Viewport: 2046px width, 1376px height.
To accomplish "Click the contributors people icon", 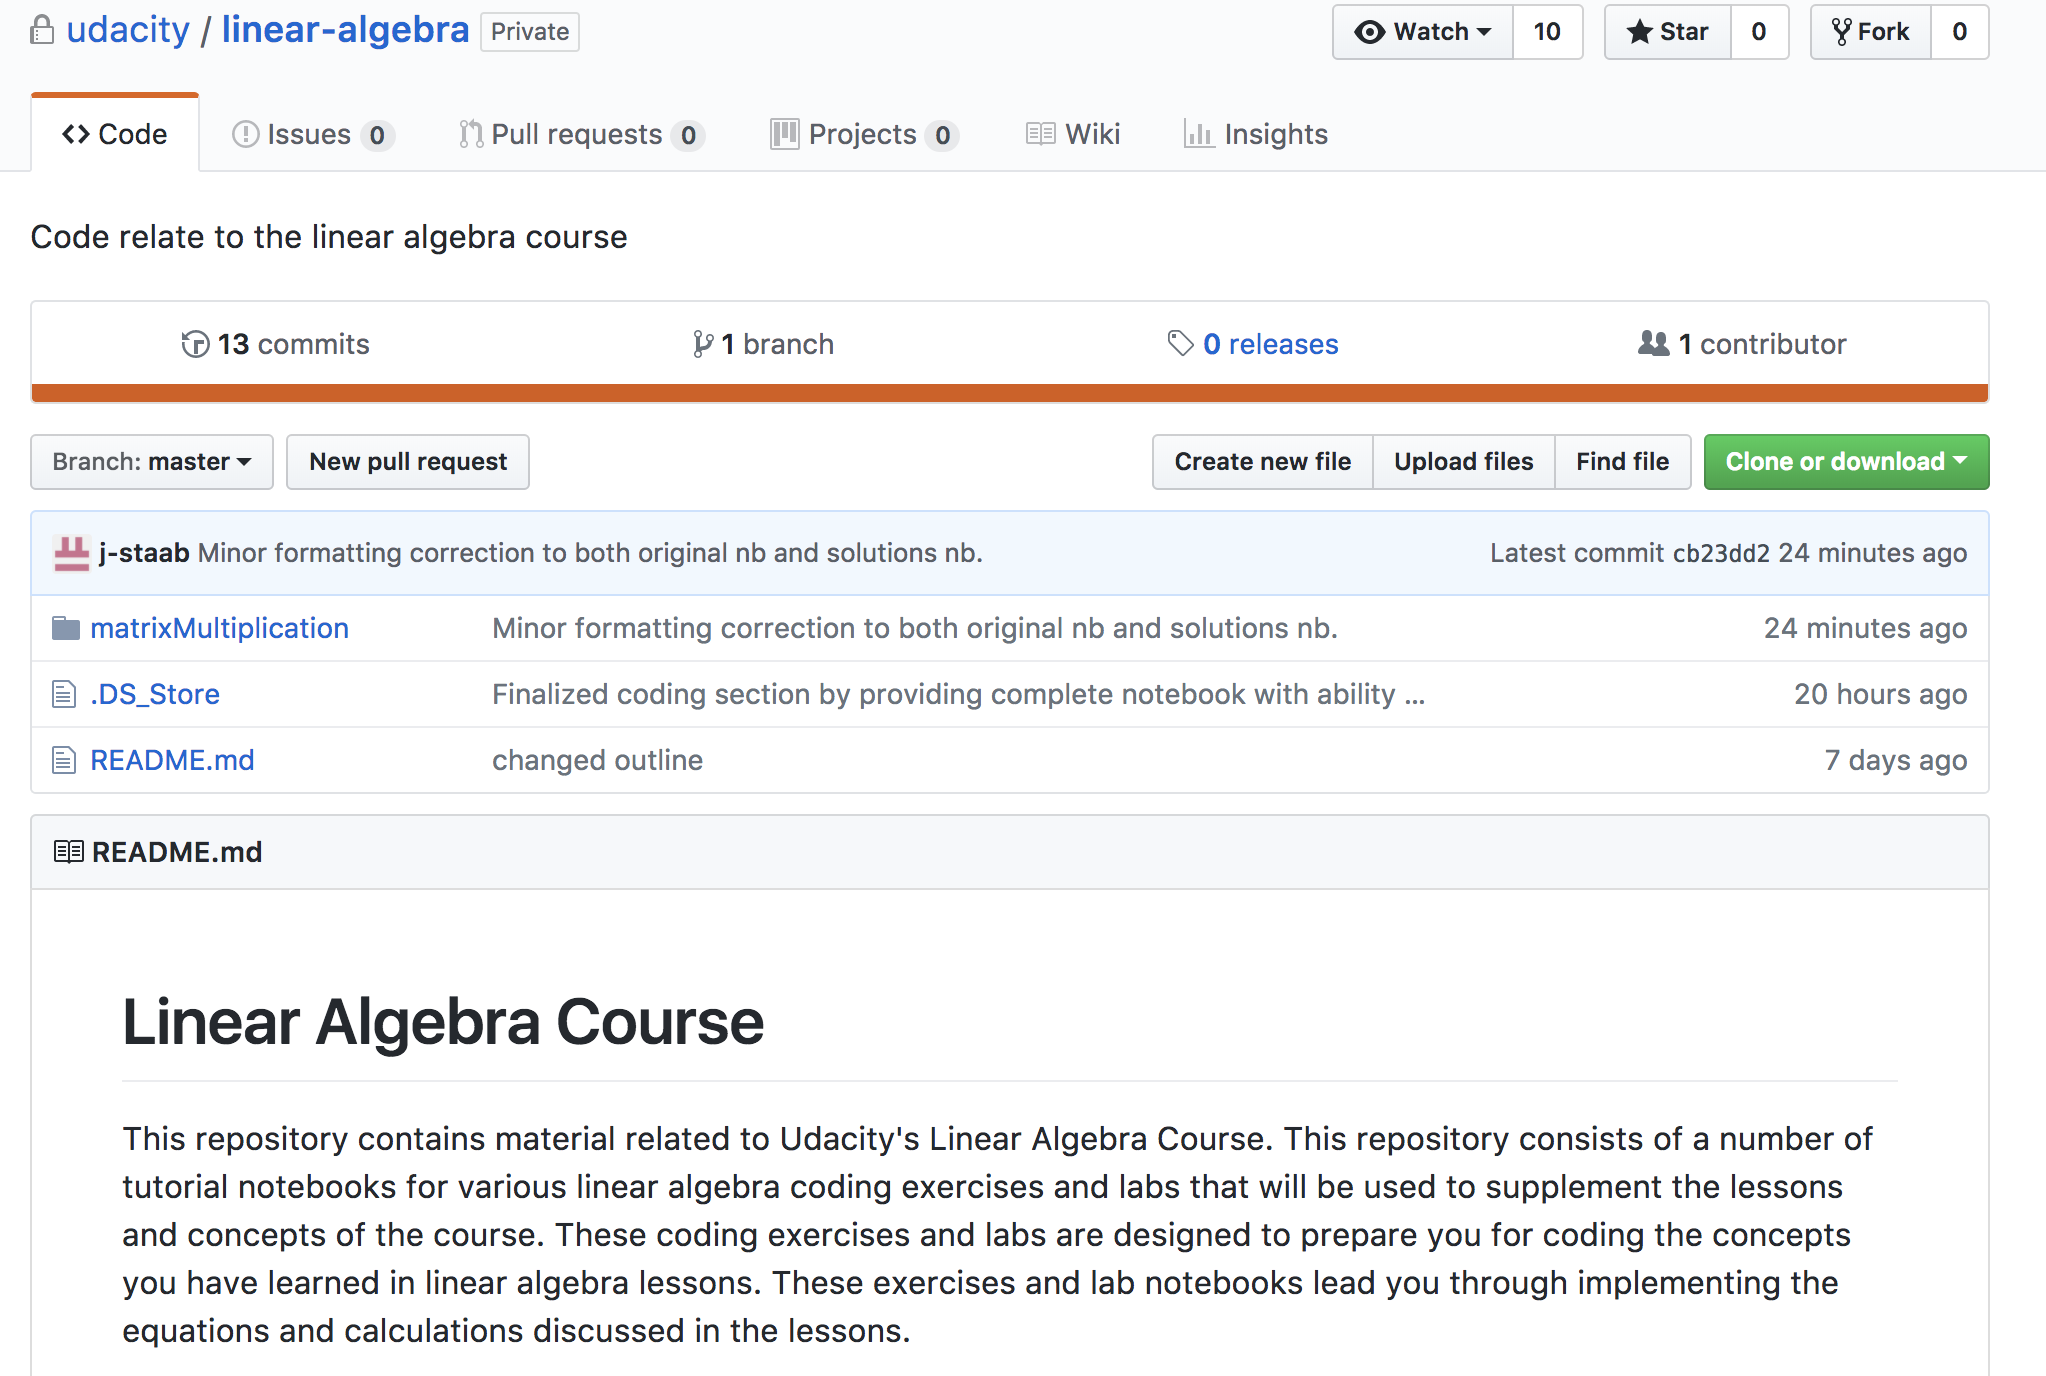I will [x=1653, y=344].
